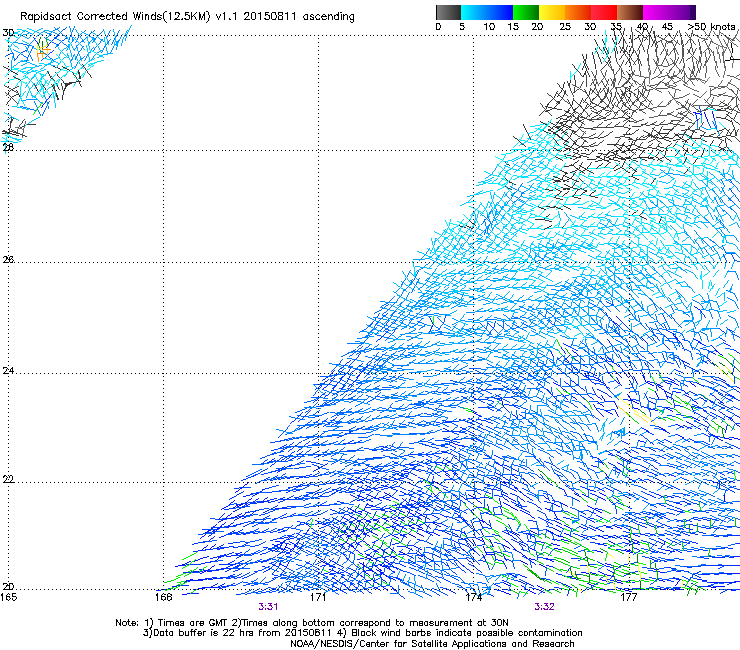This screenshot has height=650, width=740.
Task: Click the yellow 20-25 knots color segment
Action: click(552, 12)
